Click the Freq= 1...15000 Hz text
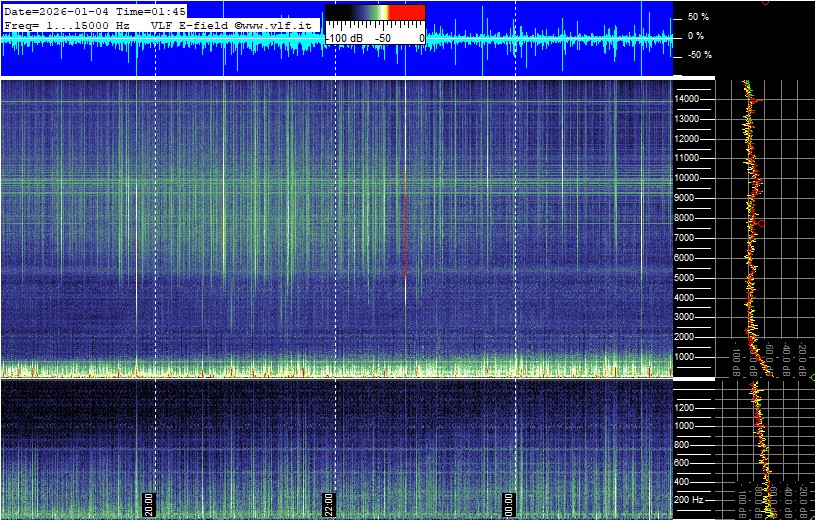Image resolution: width=816 pixels, height=521 pixels. click(67, 25)
